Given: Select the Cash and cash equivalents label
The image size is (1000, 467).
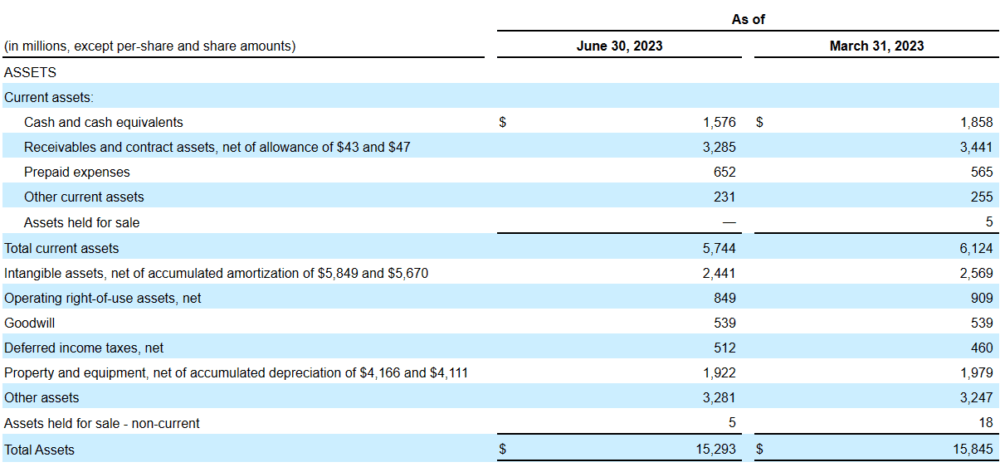Looking at the screenshot, I should pyautogui.click(x=103, y=122).
